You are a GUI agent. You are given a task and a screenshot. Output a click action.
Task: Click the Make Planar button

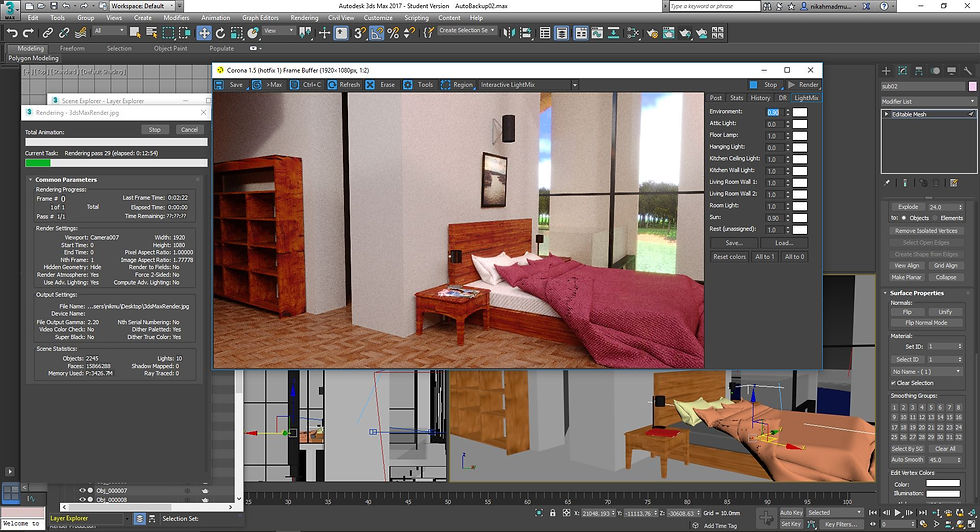[x=906, y=277]
